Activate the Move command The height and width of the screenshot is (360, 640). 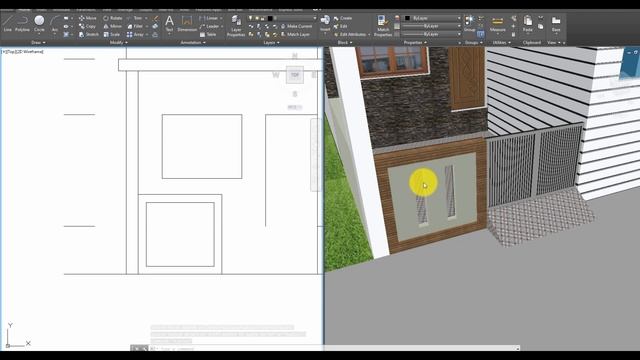88,18
